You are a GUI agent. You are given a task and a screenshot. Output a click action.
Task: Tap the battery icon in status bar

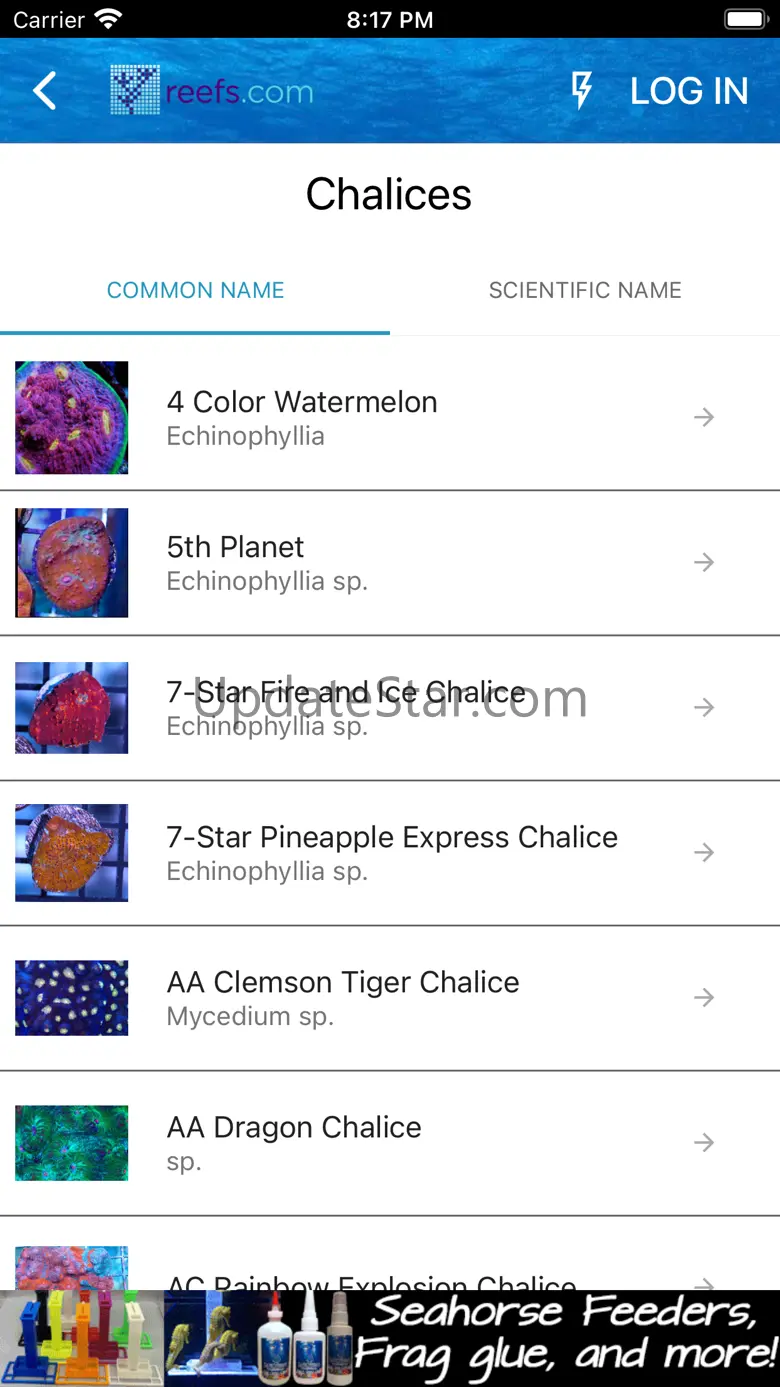pos(744,19)
